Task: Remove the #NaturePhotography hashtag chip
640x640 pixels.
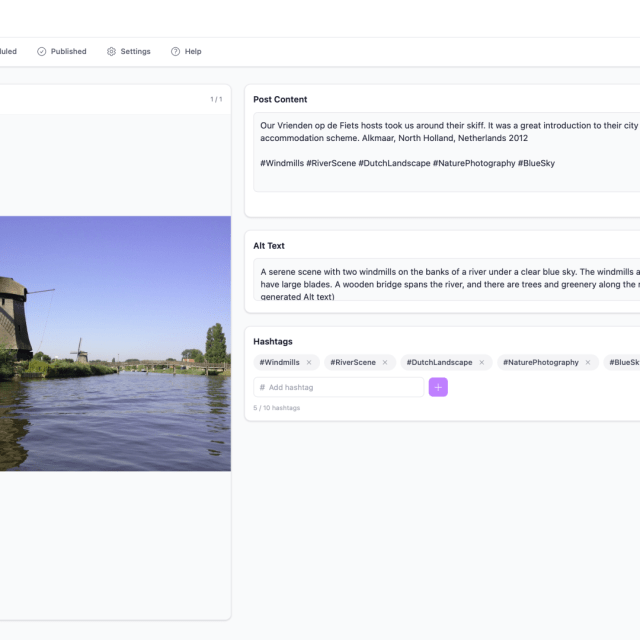Action: (588, 362)
